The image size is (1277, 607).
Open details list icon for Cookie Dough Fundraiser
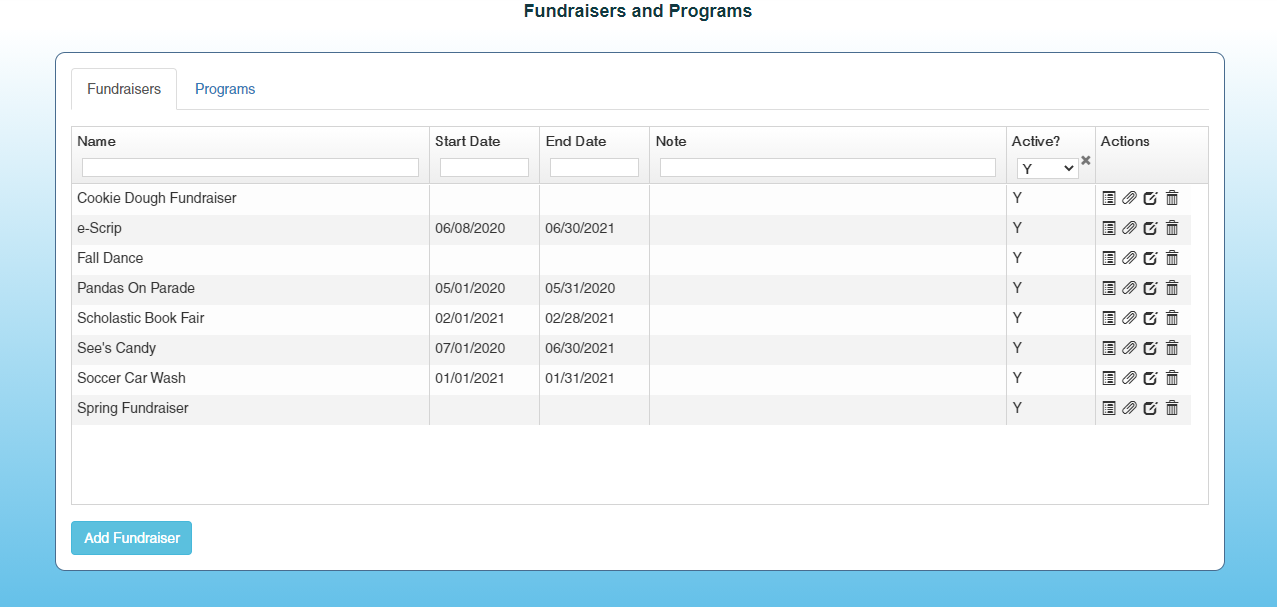tap(1108, 198)
